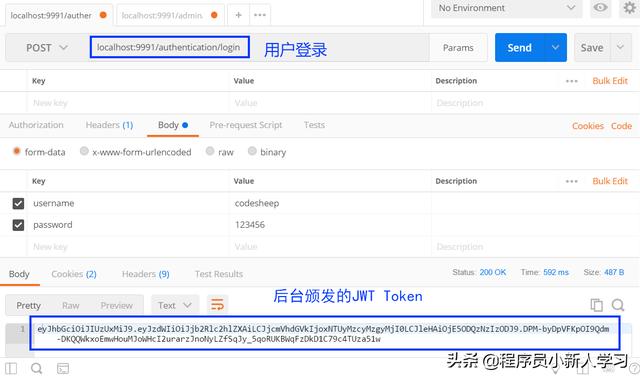The height and width of the screenshot is (380, 640).
Task: Select the raw body type radio
Action: (210, 151)
